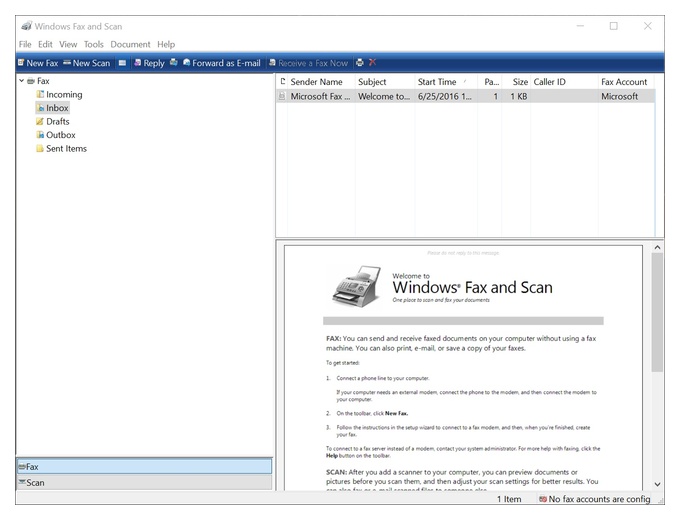Open the Help menu
The height and width of the screenshot is (520, 680).
pyautogui.click(x=166, y=44)
